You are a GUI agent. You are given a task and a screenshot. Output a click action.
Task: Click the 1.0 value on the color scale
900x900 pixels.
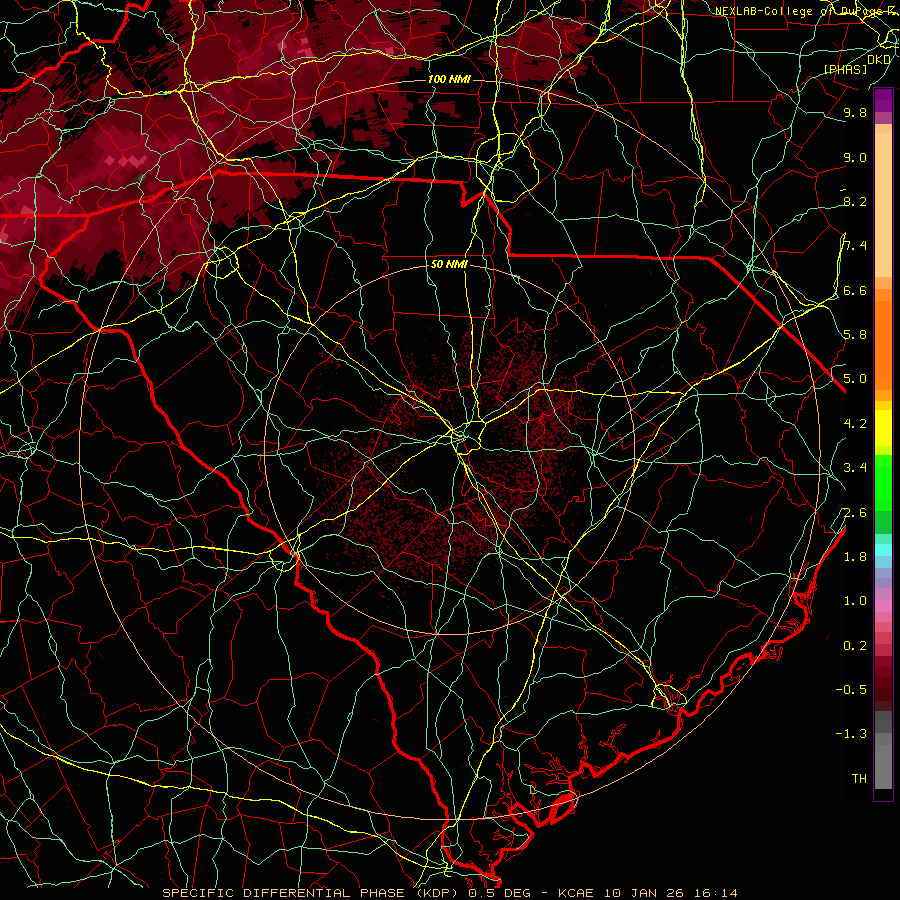tap(855, 601)
